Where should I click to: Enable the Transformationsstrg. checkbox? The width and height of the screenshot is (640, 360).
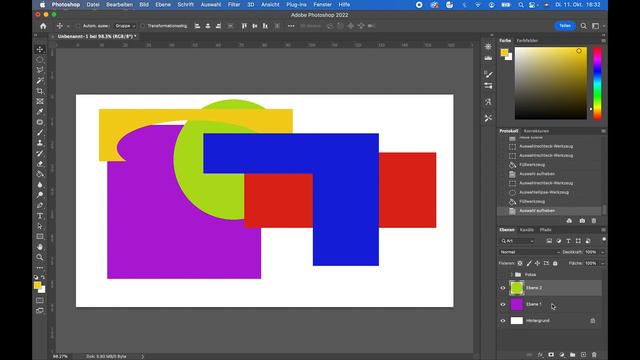[x=142, y=26]
